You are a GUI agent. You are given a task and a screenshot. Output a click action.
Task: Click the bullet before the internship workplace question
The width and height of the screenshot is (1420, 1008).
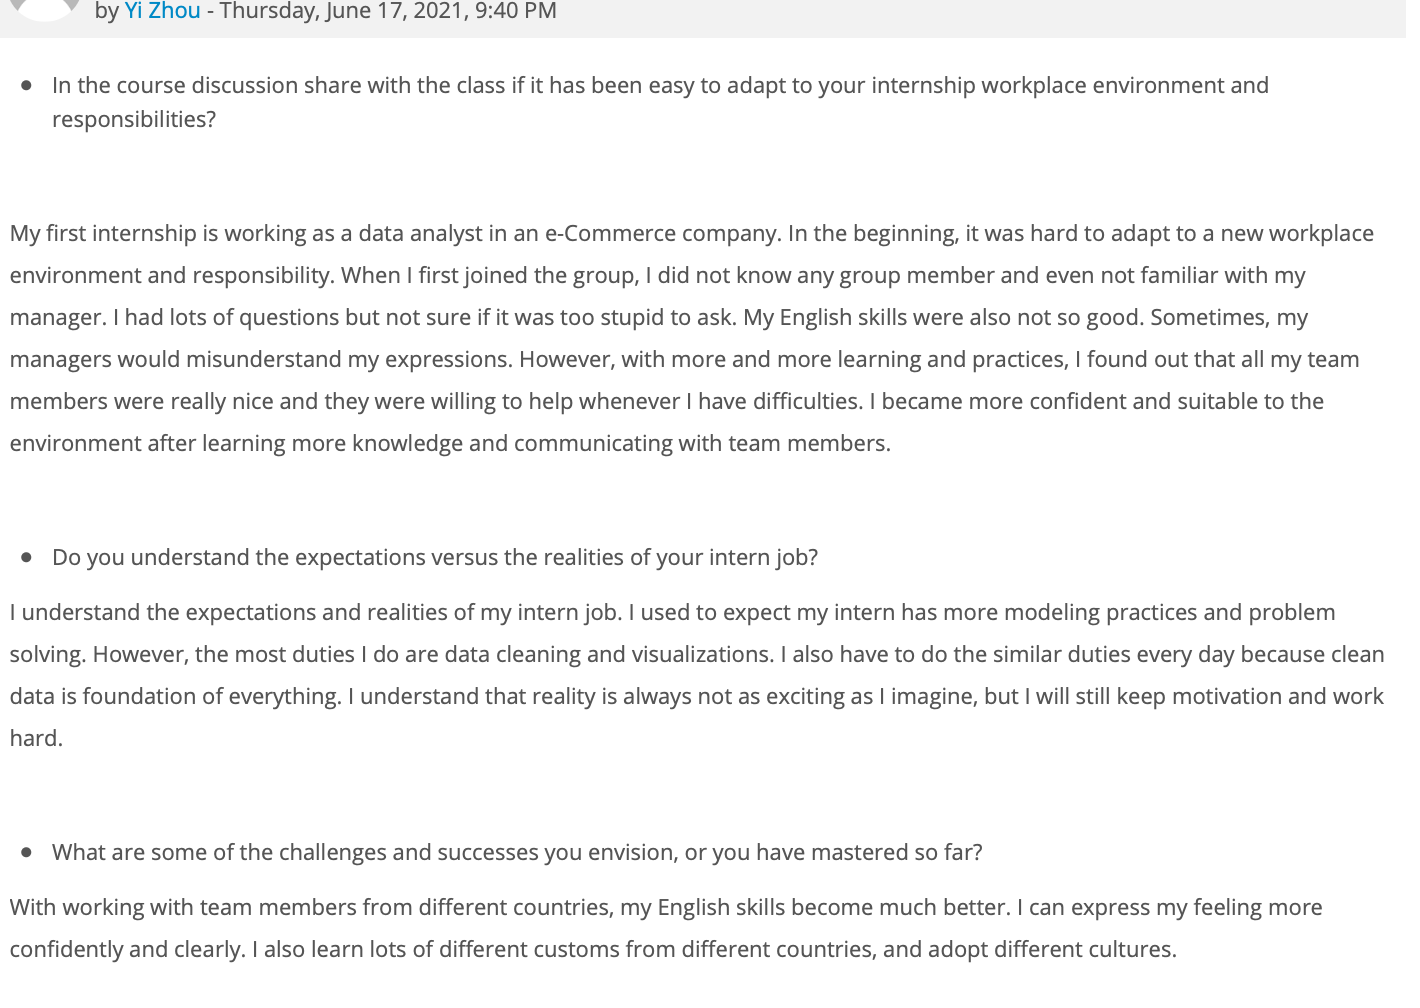tap(26, 86)
